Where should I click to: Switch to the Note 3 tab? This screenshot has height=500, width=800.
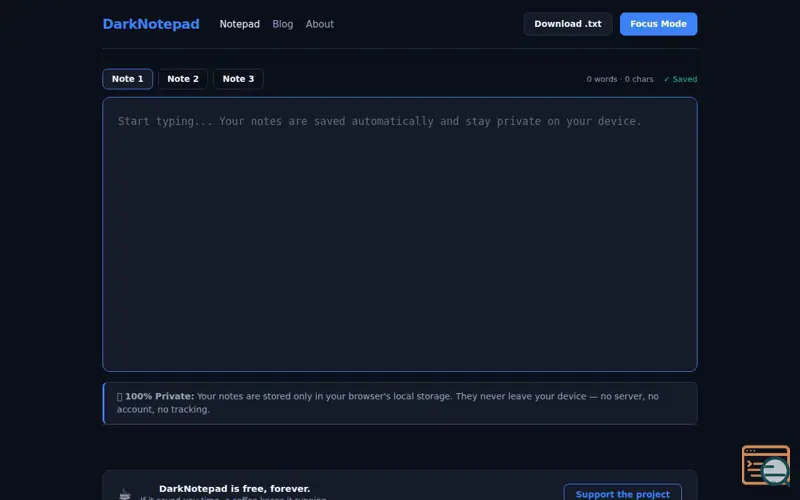click(x=238, y=79)
